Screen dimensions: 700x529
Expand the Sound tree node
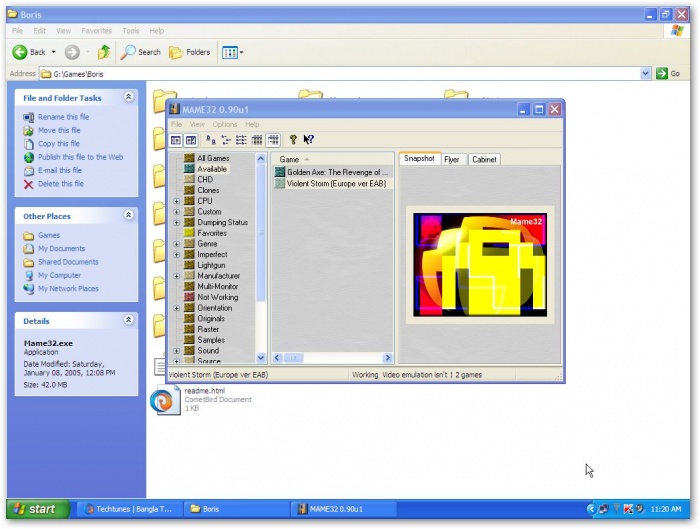point(177,351)
